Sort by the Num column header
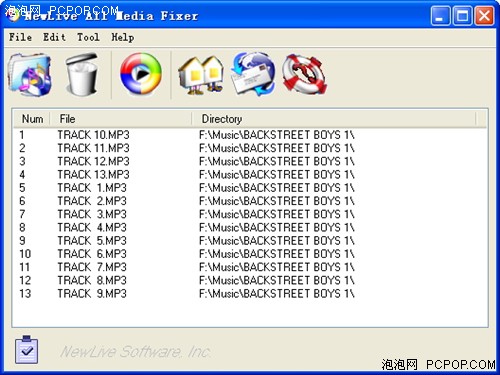This screenshot has height=375, width=500. (32, 119)
